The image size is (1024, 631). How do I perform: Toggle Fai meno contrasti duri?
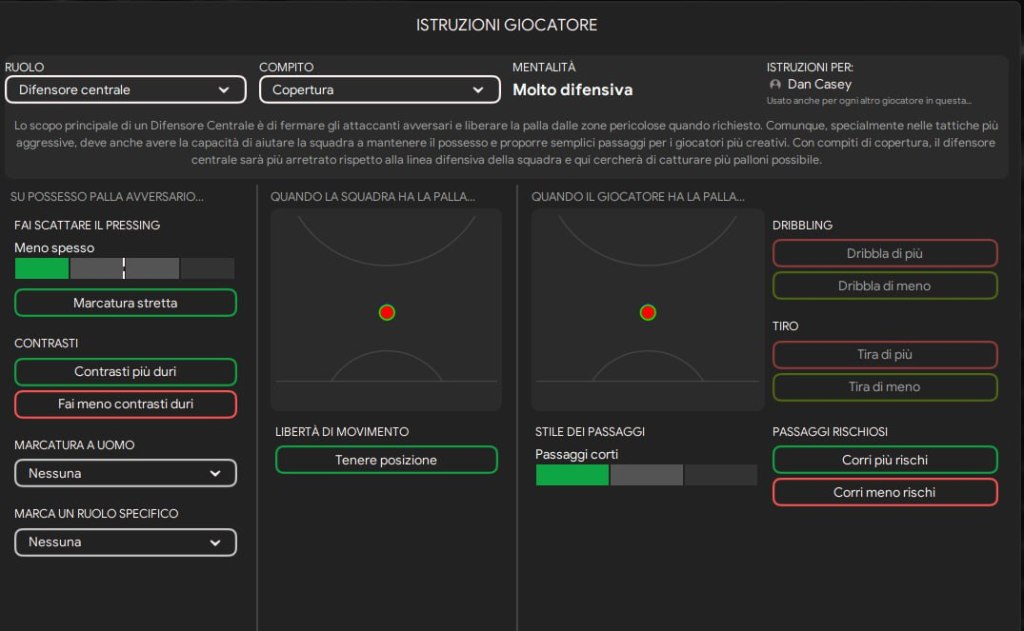[125, 404]
